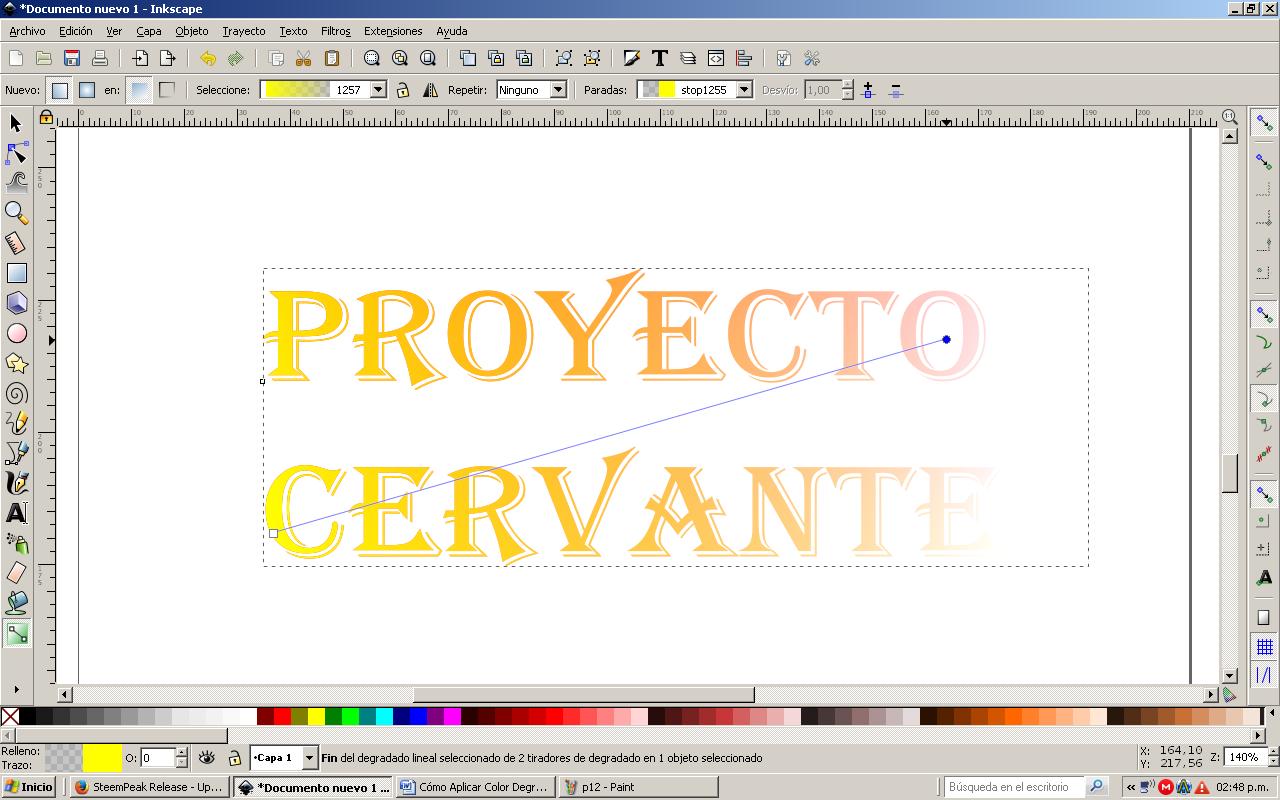Select the Paint bucket tool

tap(16, 603)
